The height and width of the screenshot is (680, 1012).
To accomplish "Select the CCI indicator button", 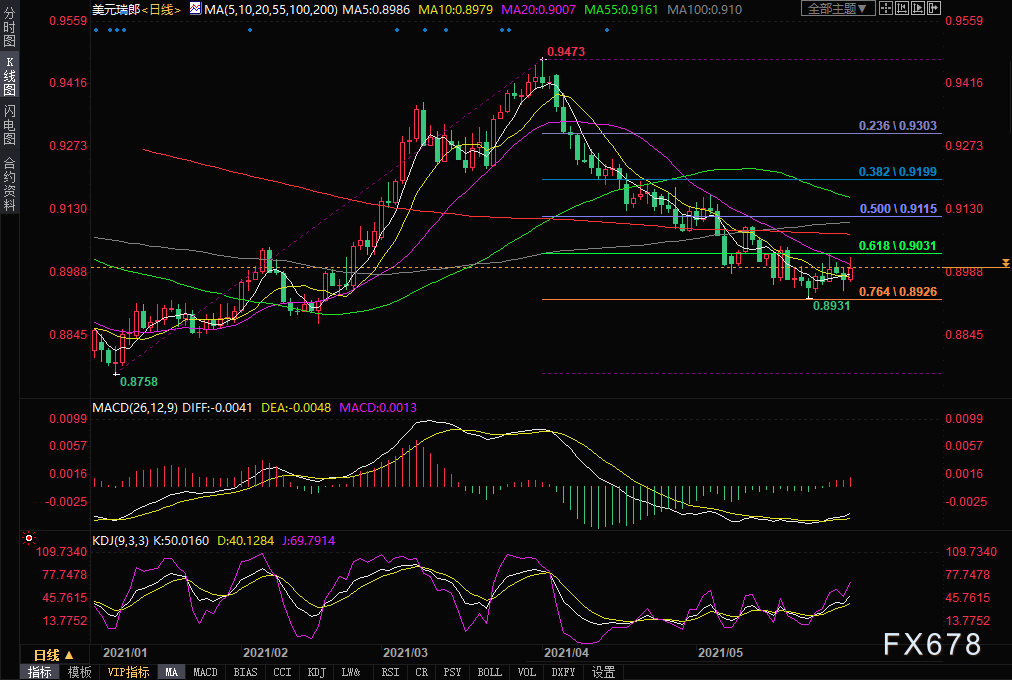I will pos(282,672).
